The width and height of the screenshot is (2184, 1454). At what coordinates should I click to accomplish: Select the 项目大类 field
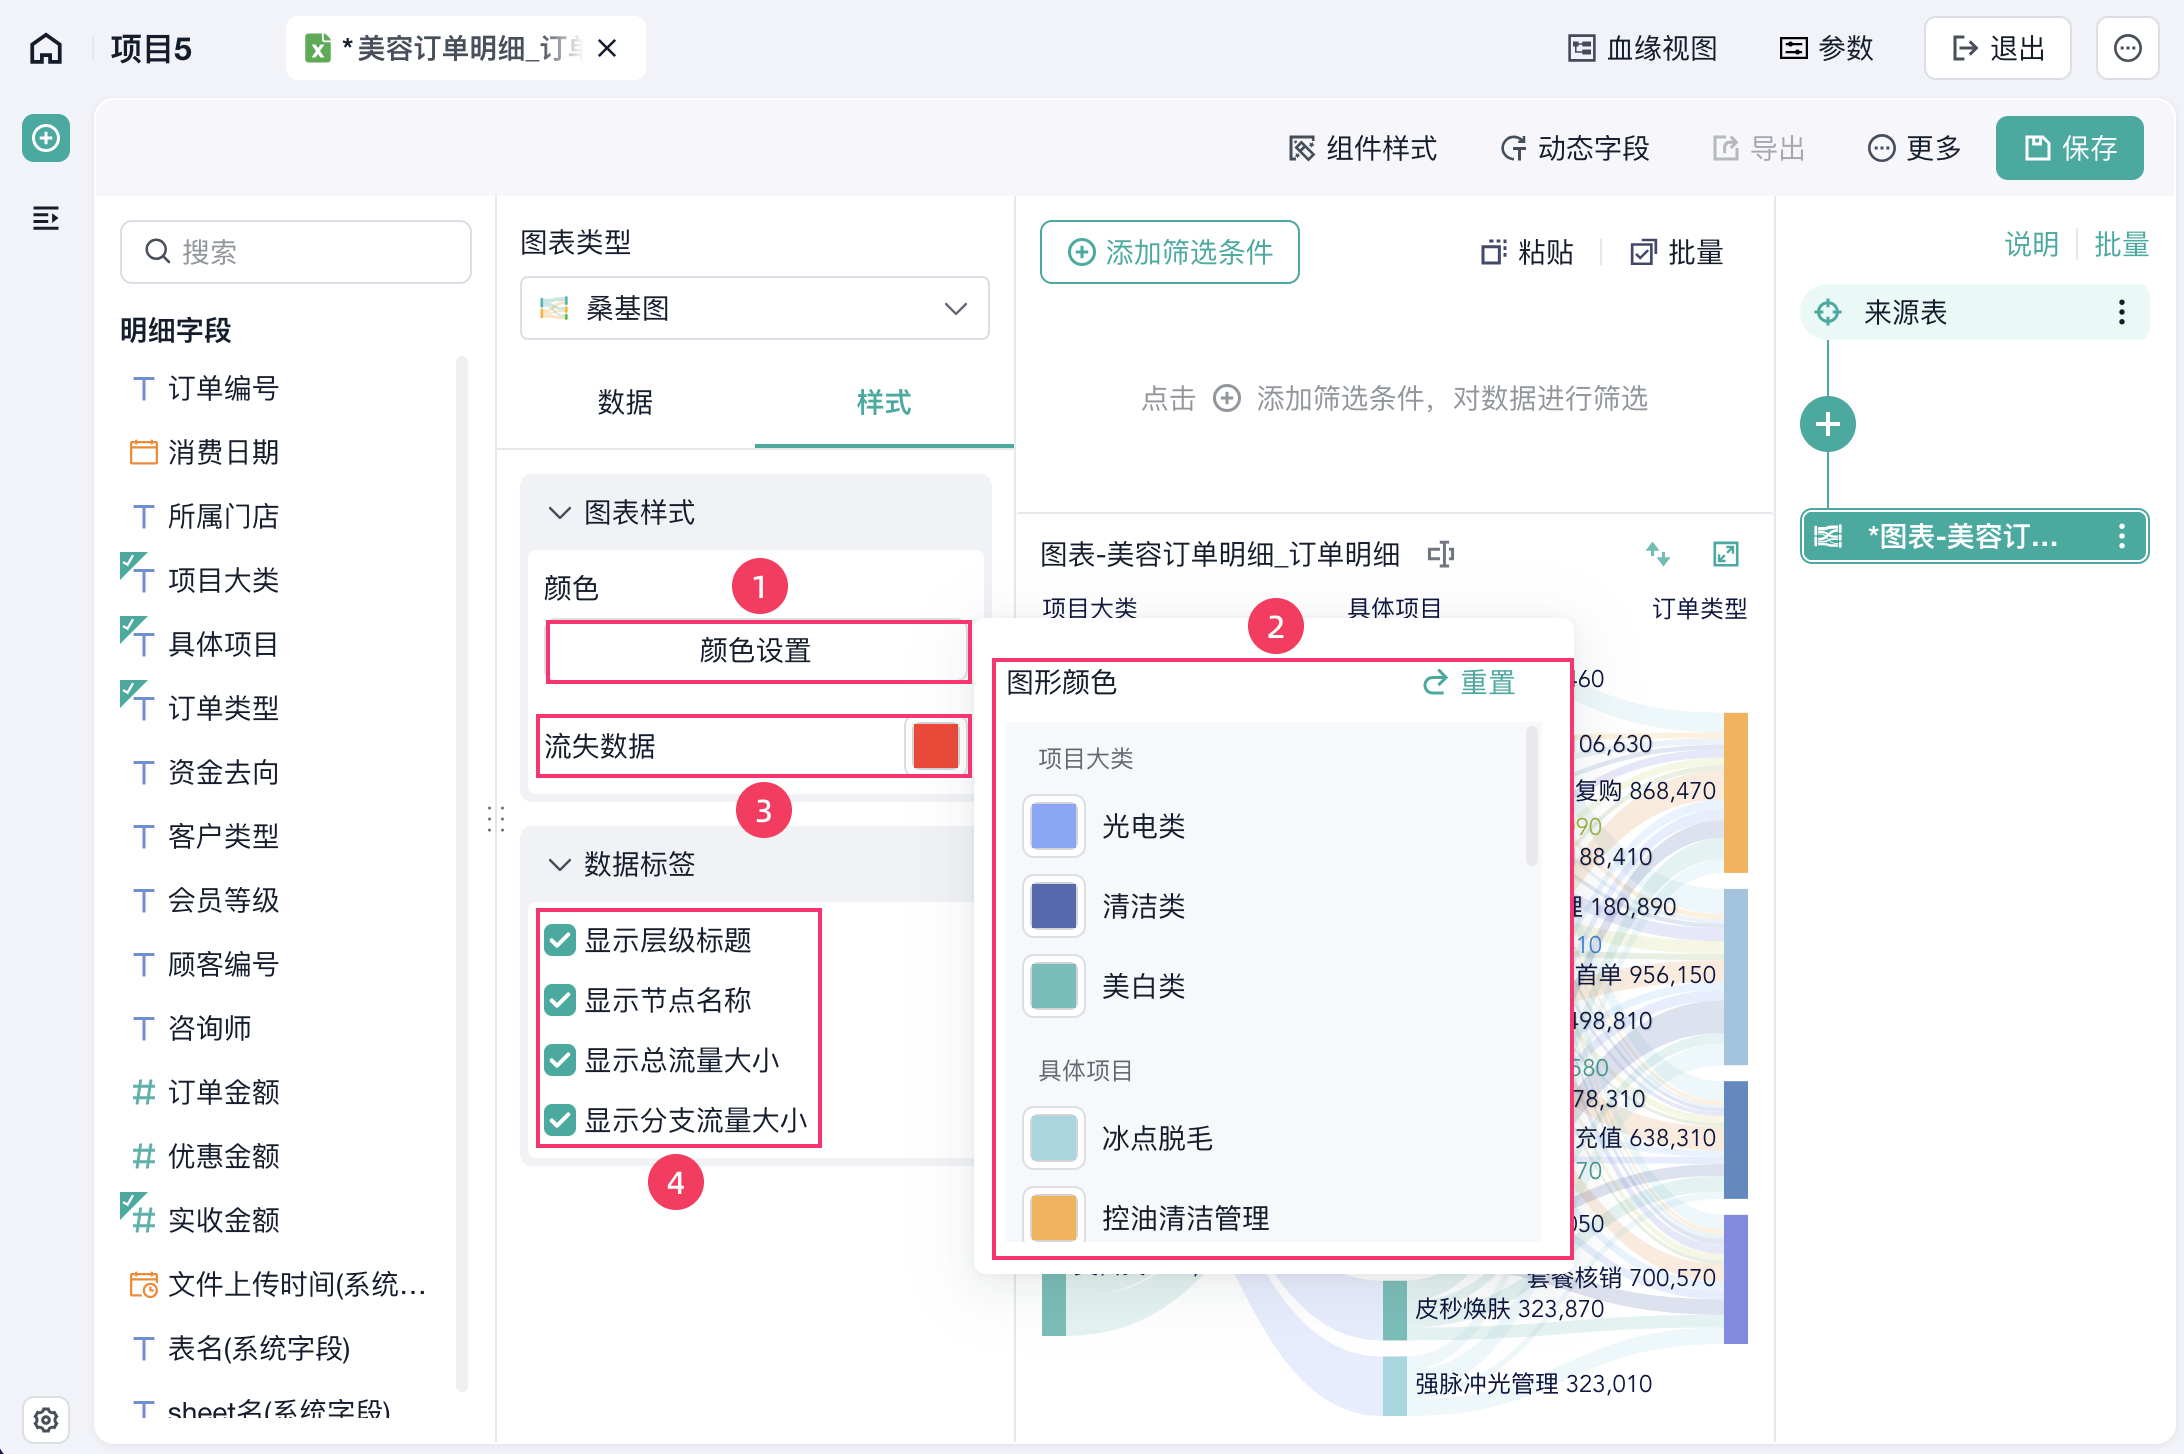click(x=223, y=580)
